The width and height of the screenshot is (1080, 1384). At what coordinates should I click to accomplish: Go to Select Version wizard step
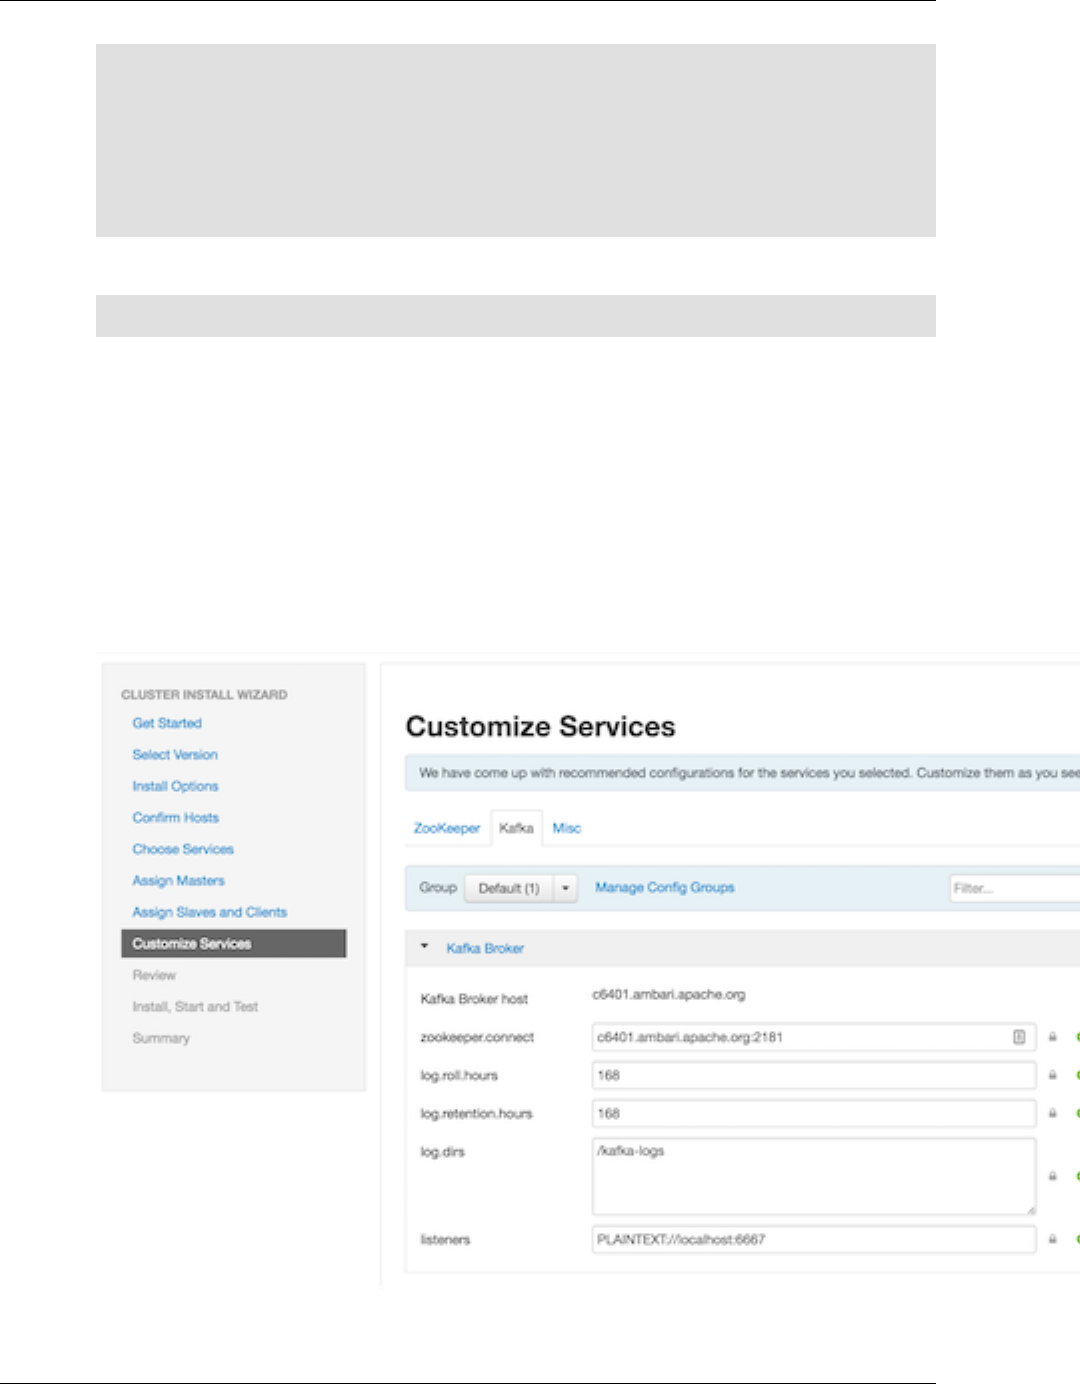point(175,755)
